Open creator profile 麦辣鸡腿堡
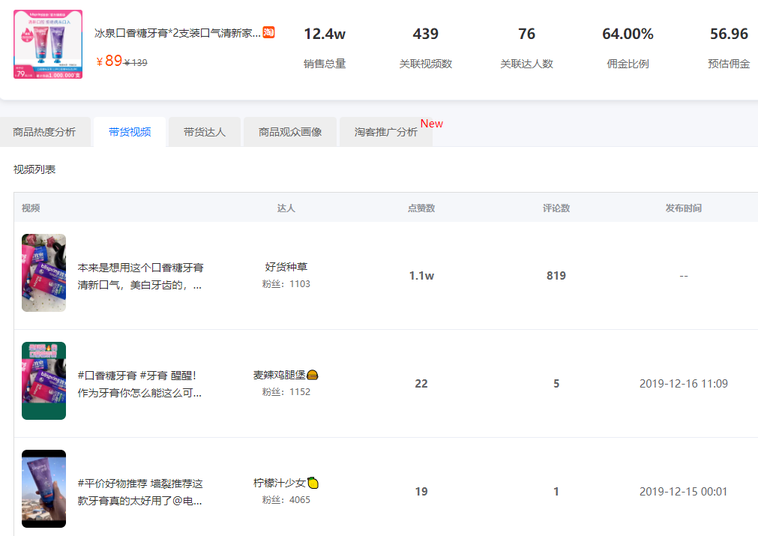The width and height of the screenshot is (758, 536). tap(284, 375)
